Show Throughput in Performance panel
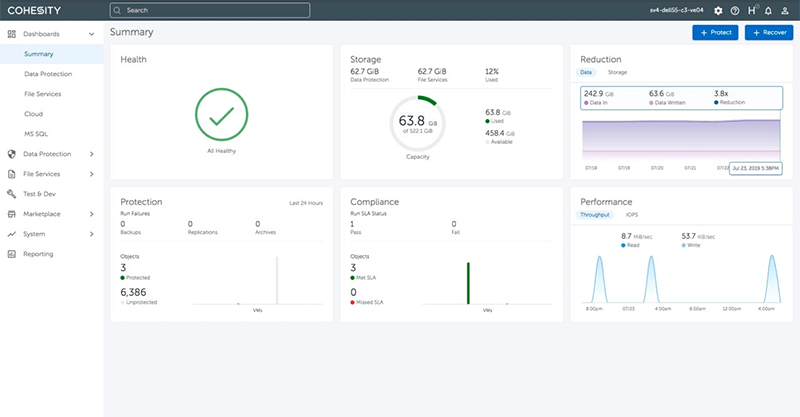The width and height of the screenshot is (800, 417). click(595, 215)
